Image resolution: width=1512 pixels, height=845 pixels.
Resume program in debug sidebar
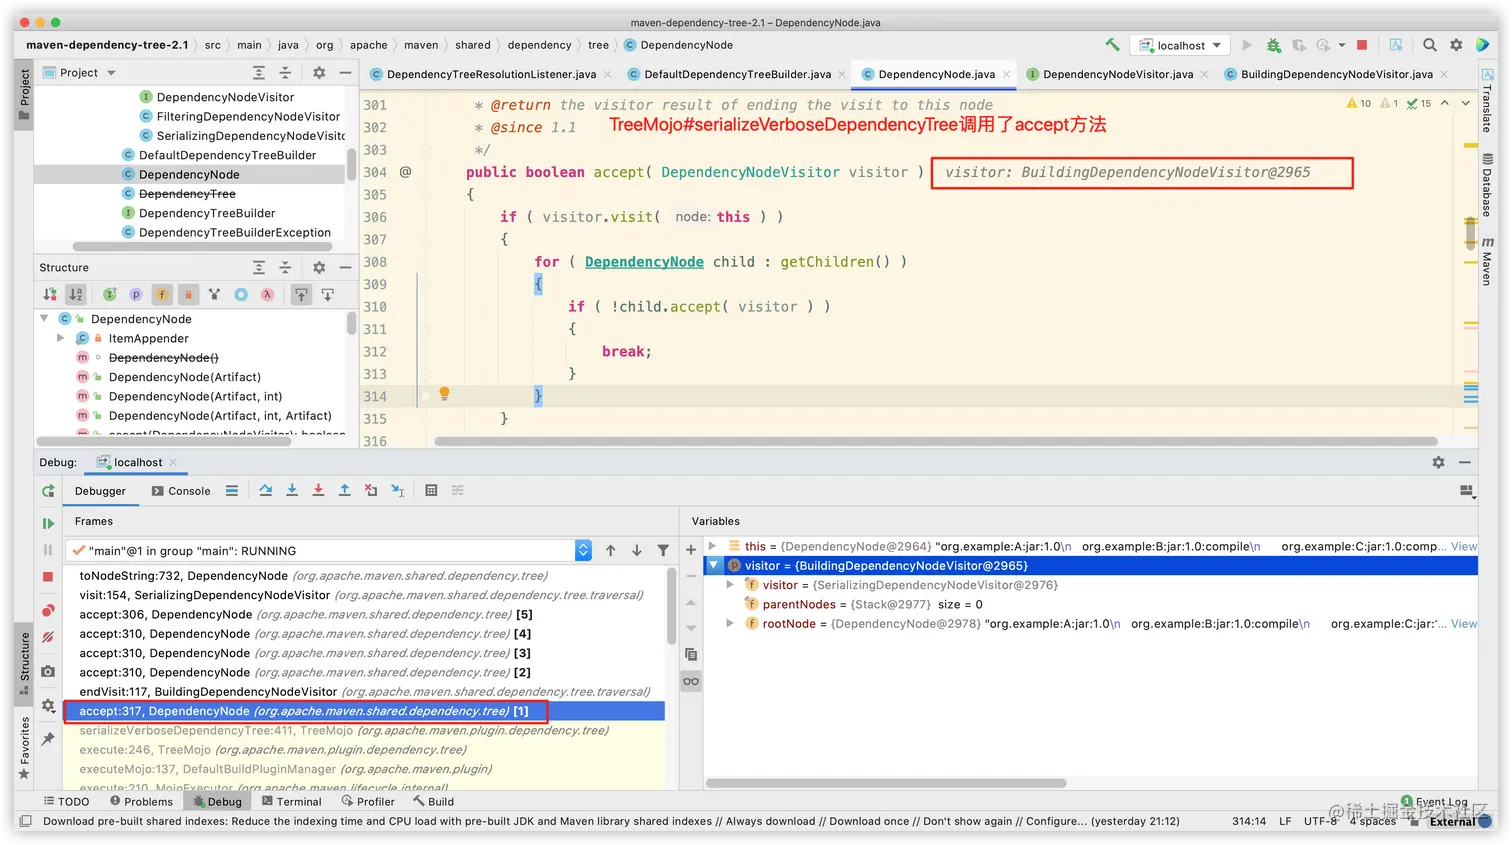pyautogui.click(x=48, y=523)
